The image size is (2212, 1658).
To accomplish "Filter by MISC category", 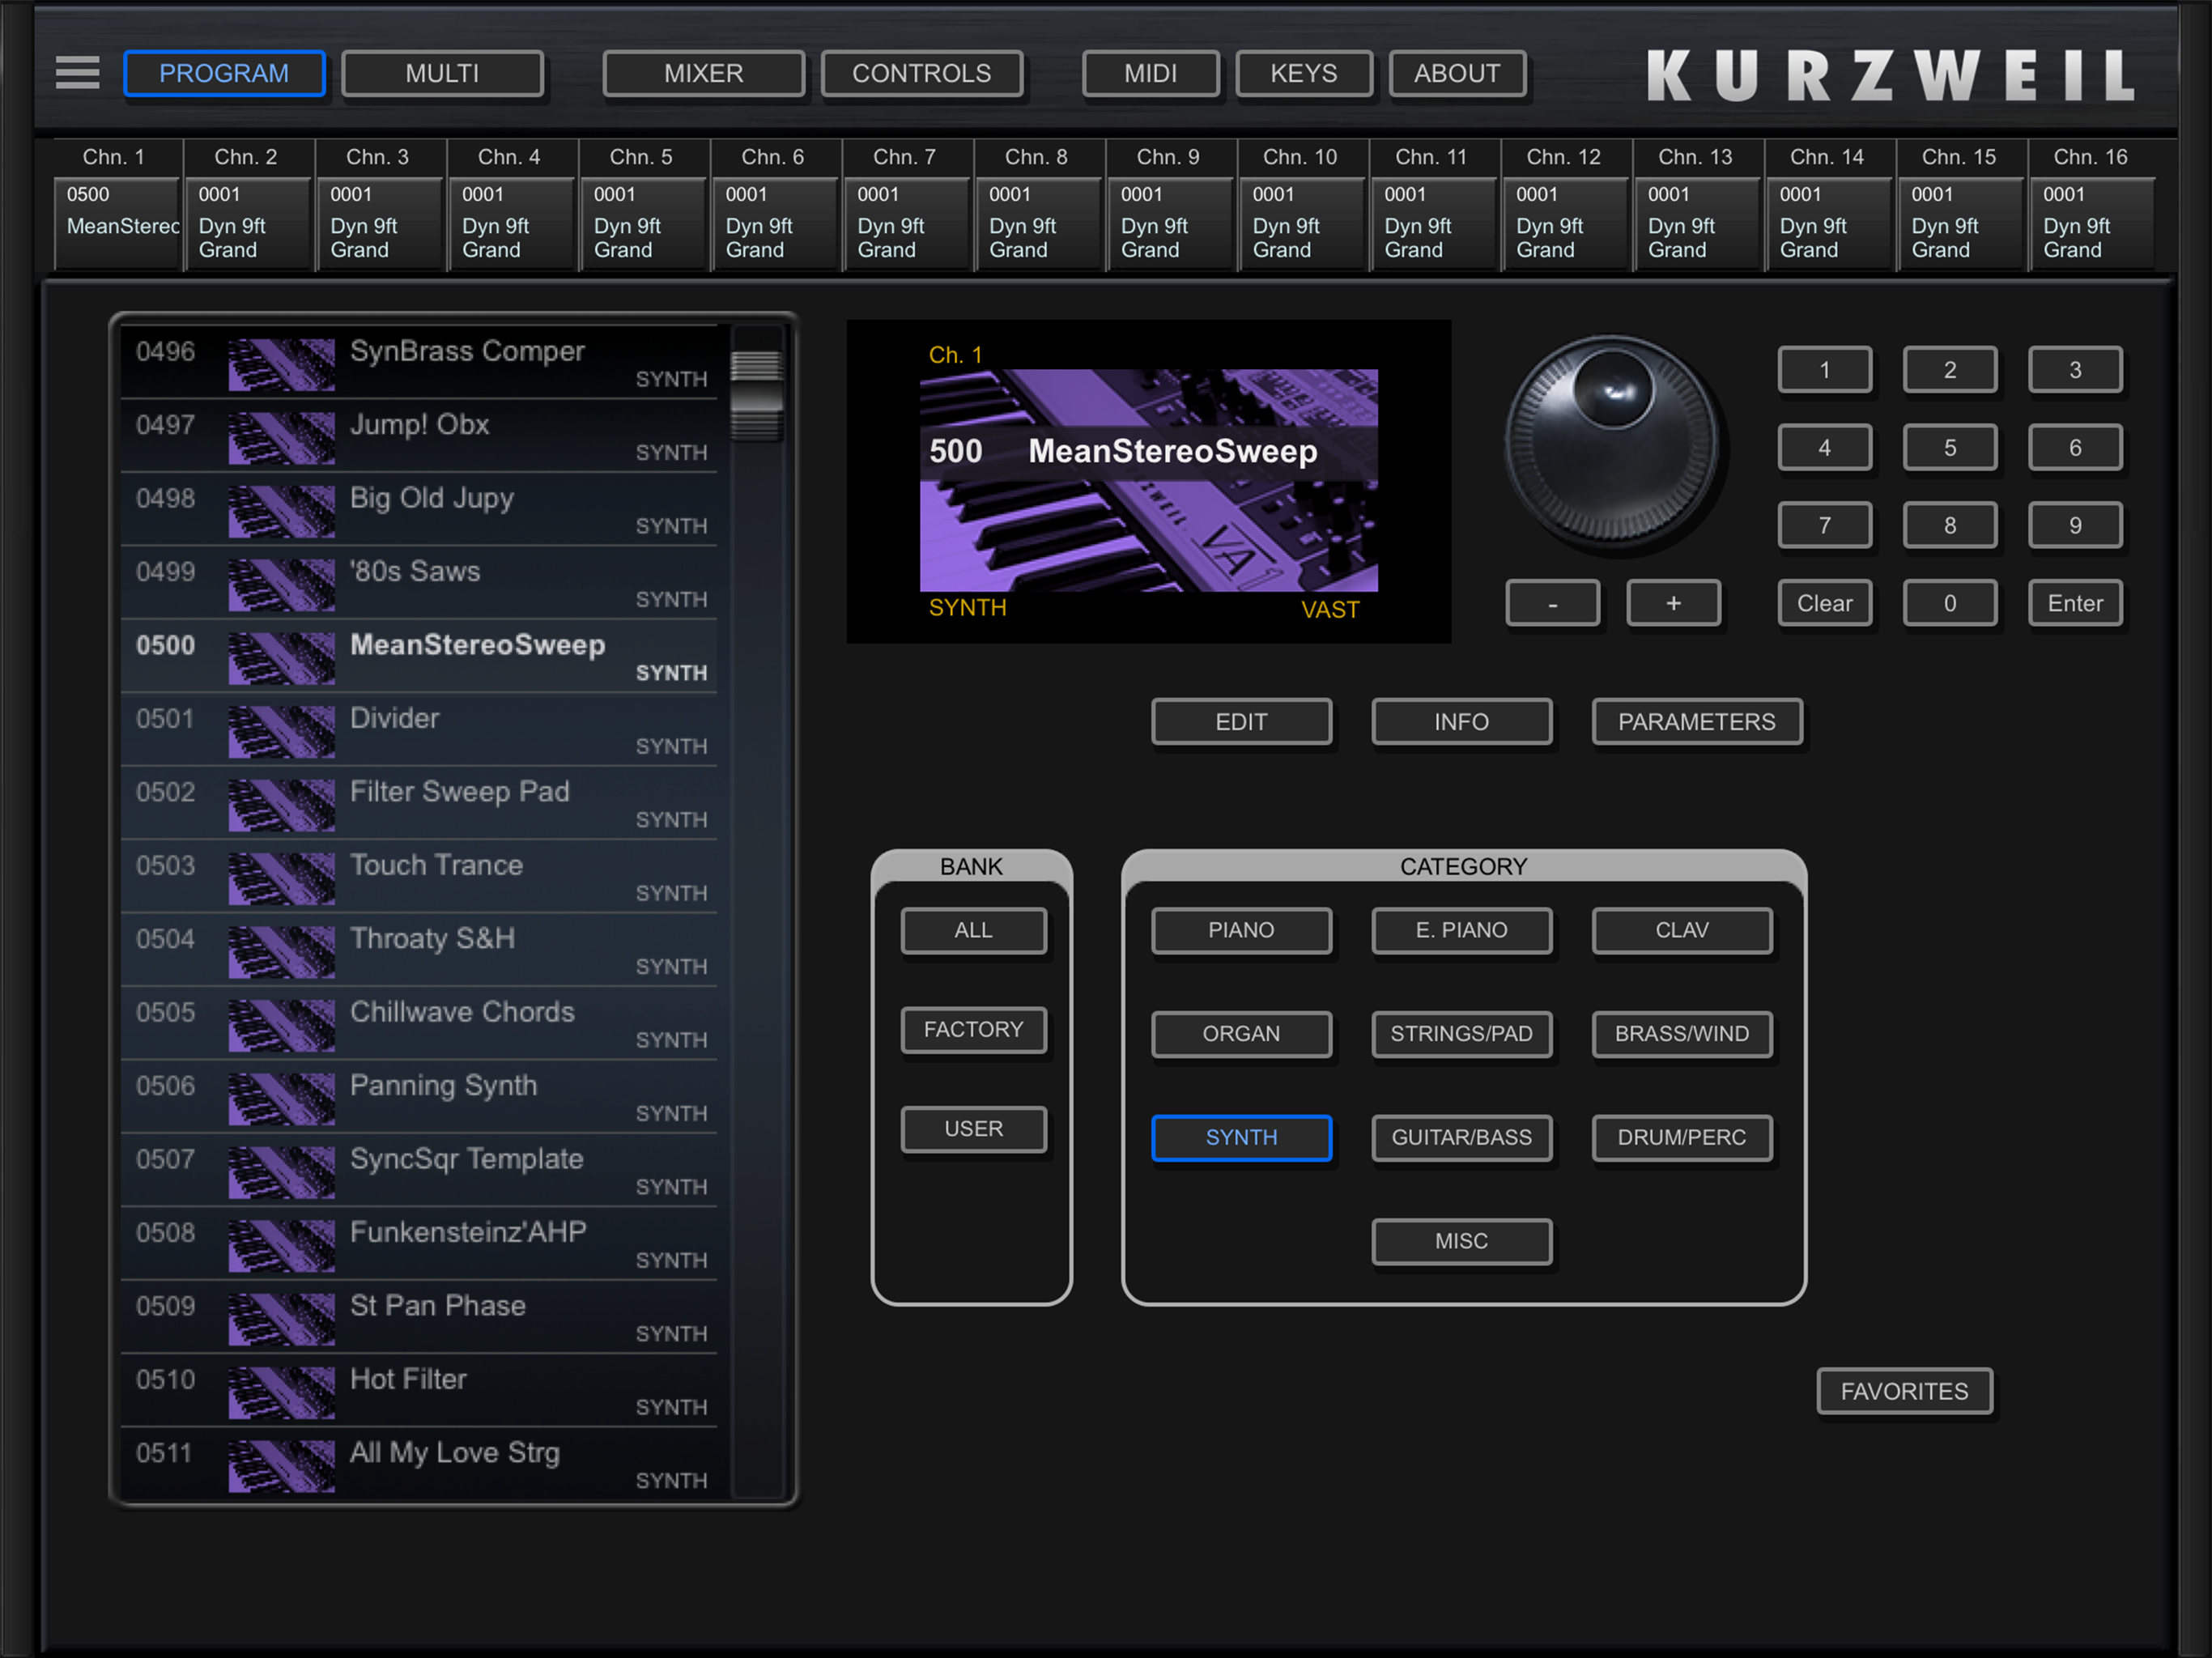I will click(x=1461, y=1241).
